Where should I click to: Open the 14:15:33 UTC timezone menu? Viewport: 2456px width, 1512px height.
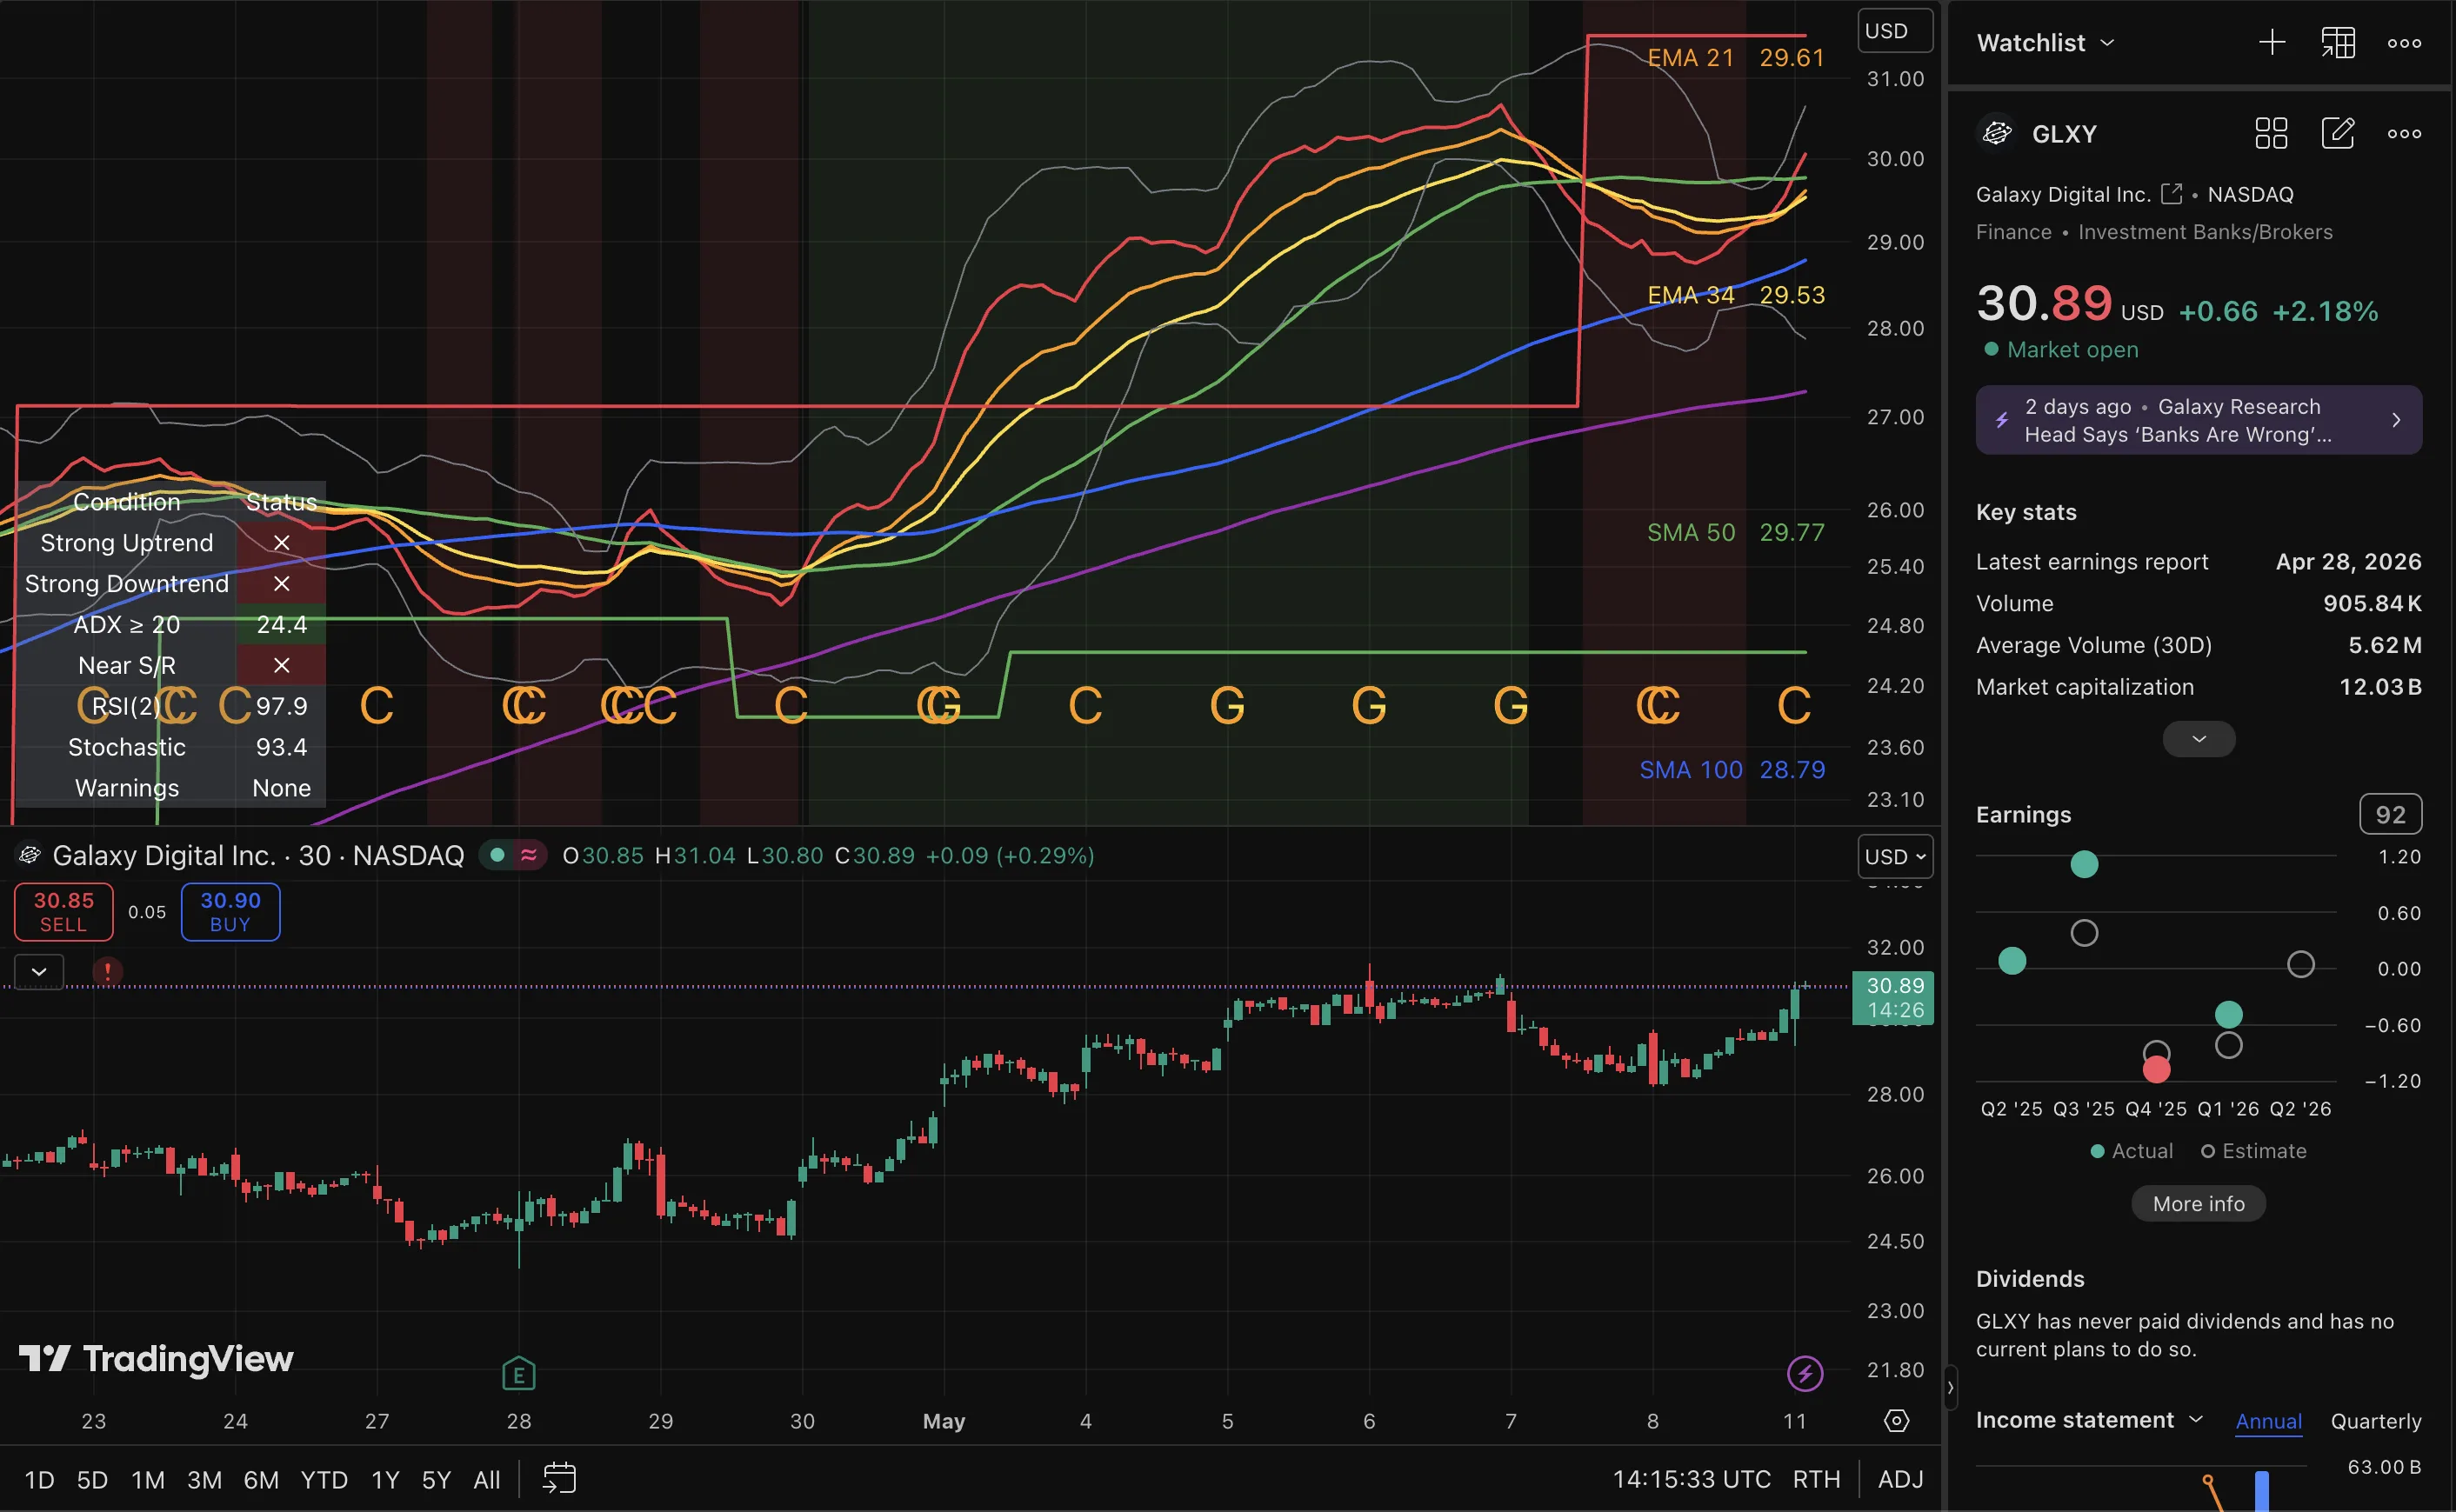1691,1479
